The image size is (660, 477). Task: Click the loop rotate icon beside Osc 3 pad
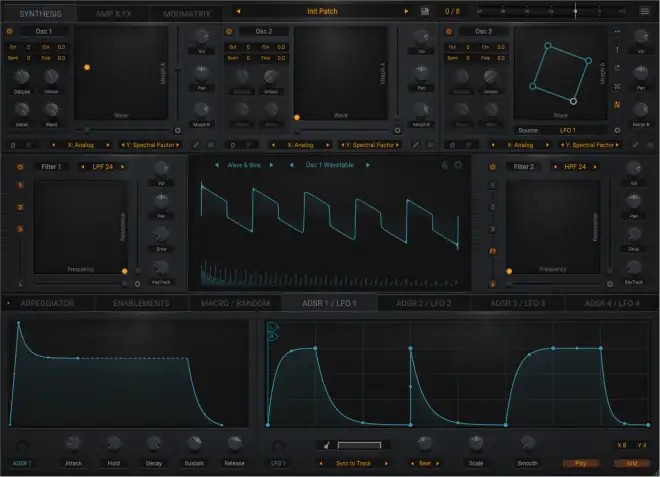(x=617, y=68)
